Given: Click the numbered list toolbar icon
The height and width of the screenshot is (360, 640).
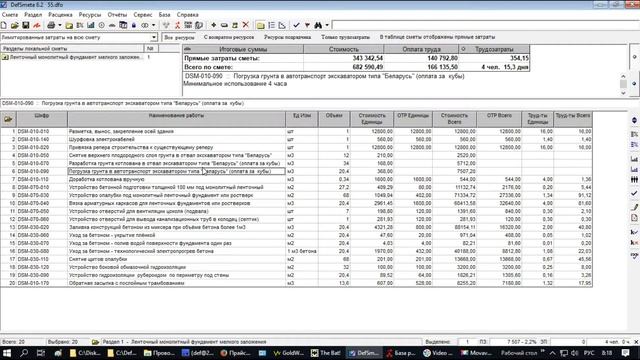Looking at the screenshot, I should [271, 25].
